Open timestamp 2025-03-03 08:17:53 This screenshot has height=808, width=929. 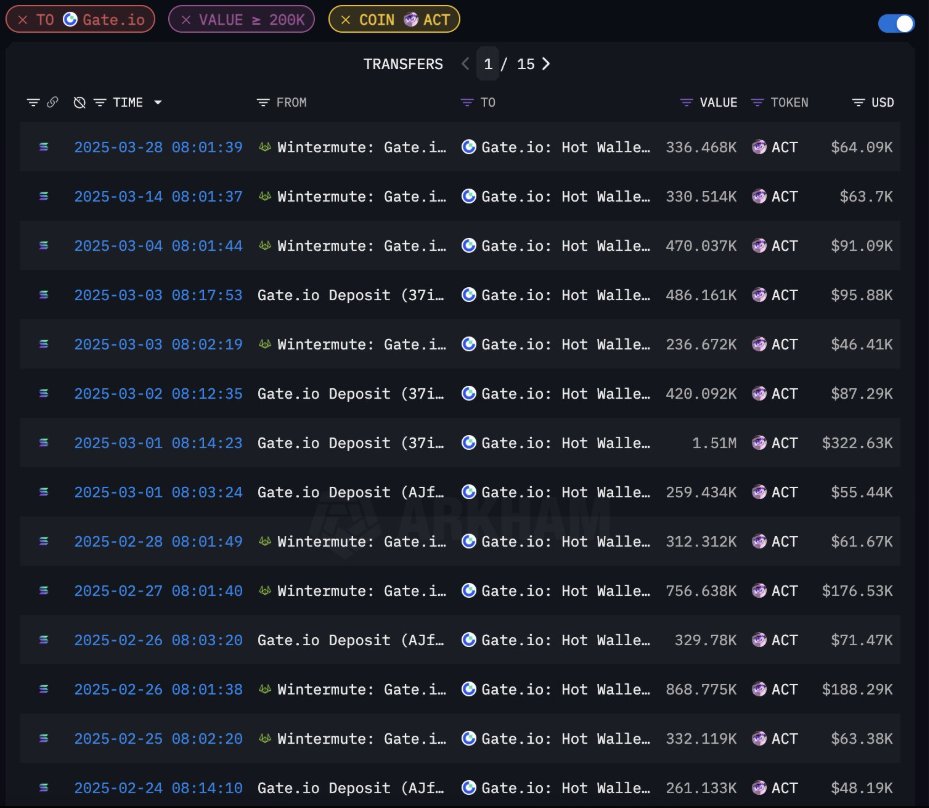pos(158,295)
